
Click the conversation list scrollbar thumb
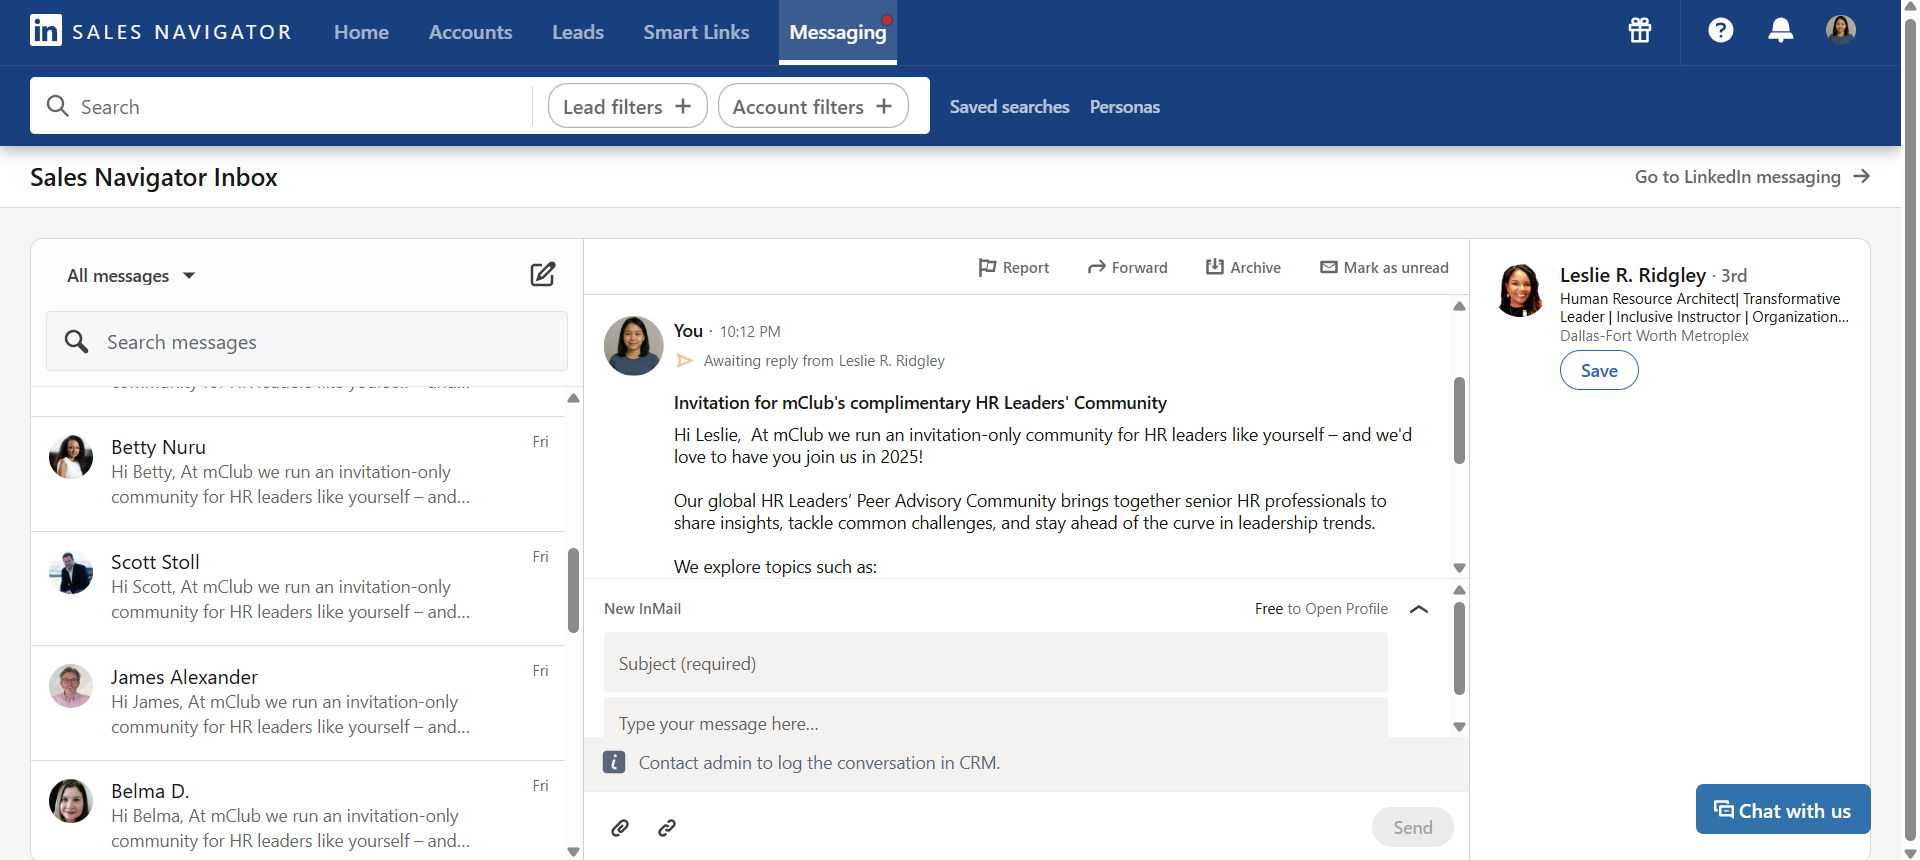pos(574,590)
